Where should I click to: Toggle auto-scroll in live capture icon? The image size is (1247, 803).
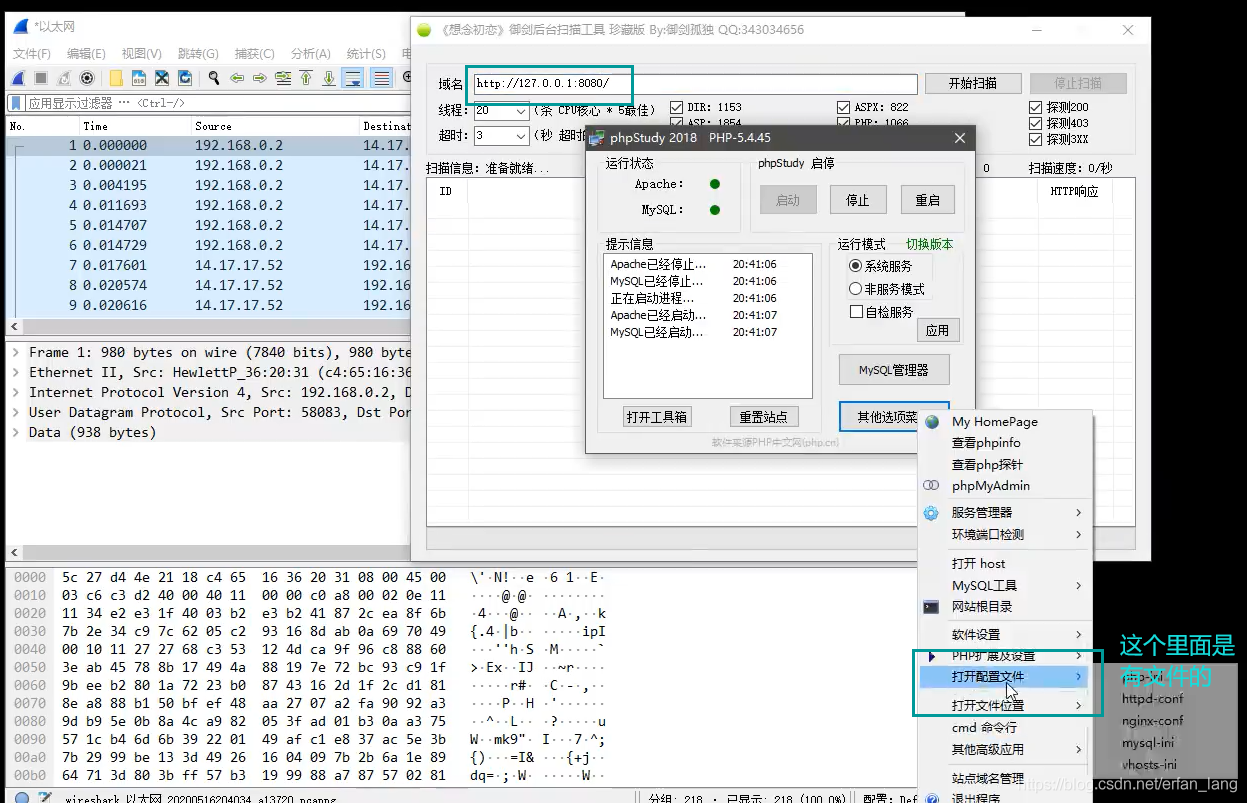point(352,78)
